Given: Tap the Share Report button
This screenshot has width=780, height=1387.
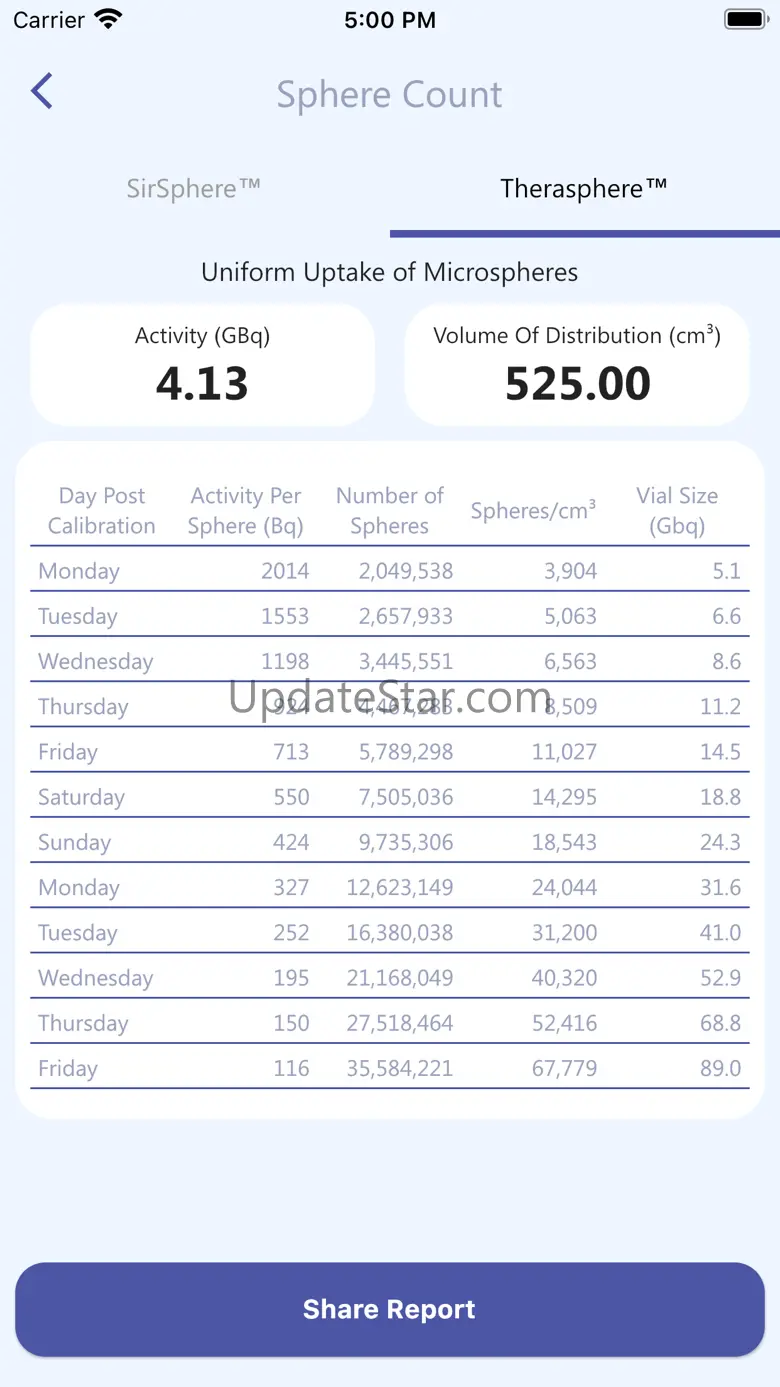Looking at the screenshot, I should (x=390, y=1309).
